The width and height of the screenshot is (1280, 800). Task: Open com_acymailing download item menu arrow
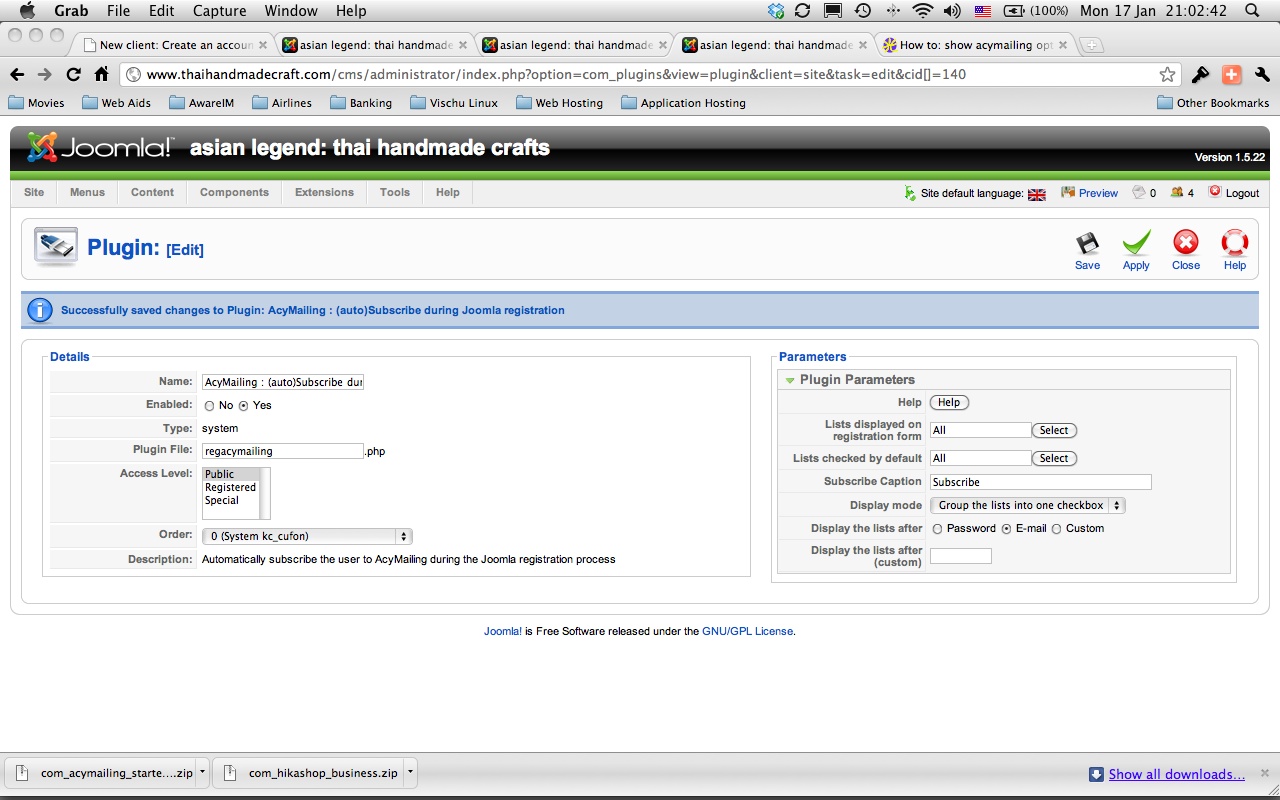202,773
